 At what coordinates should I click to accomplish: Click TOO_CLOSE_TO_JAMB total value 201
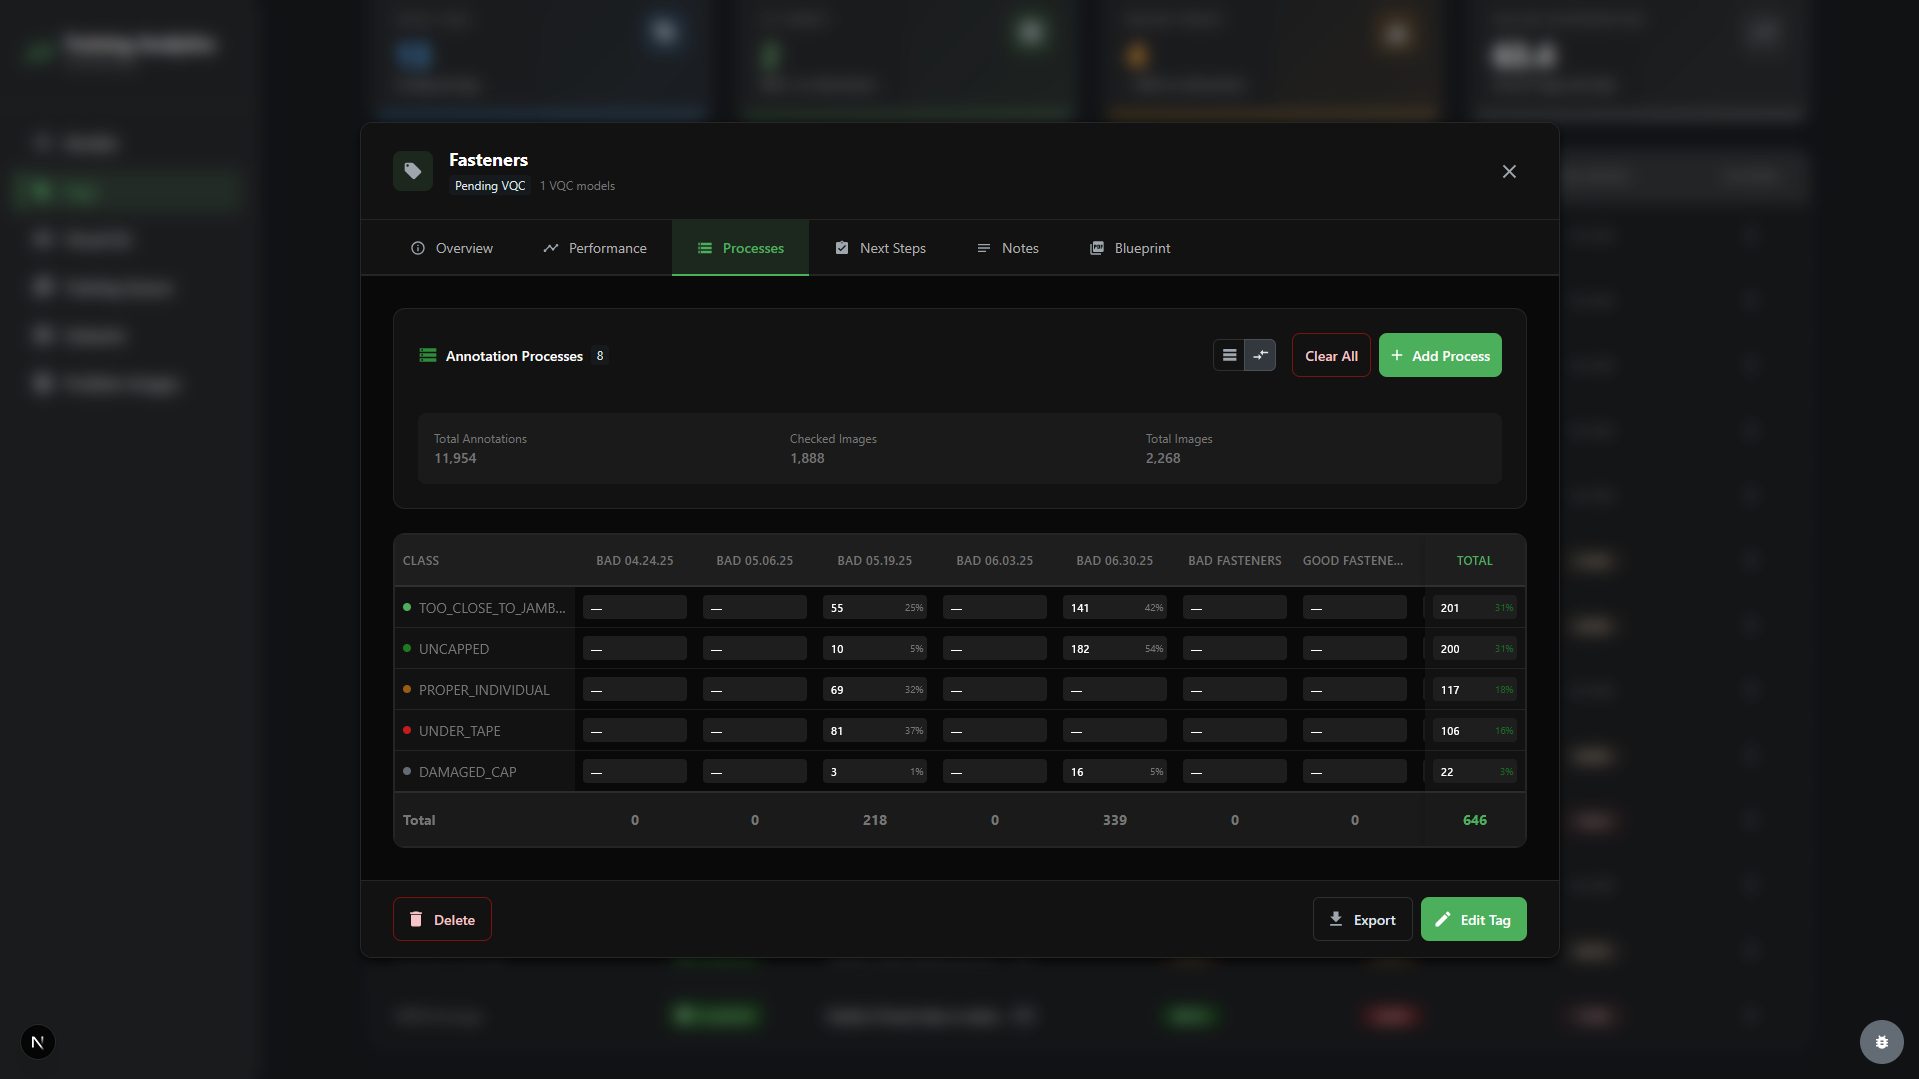click(1475, 607)
